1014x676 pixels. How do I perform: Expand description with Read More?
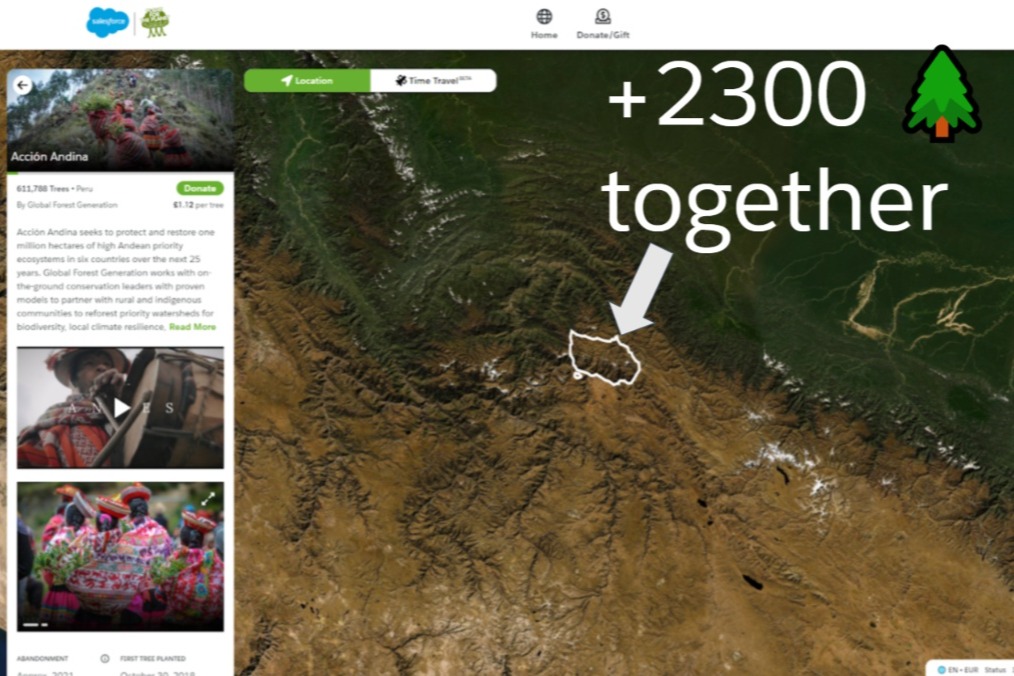[x=192, y=327]
